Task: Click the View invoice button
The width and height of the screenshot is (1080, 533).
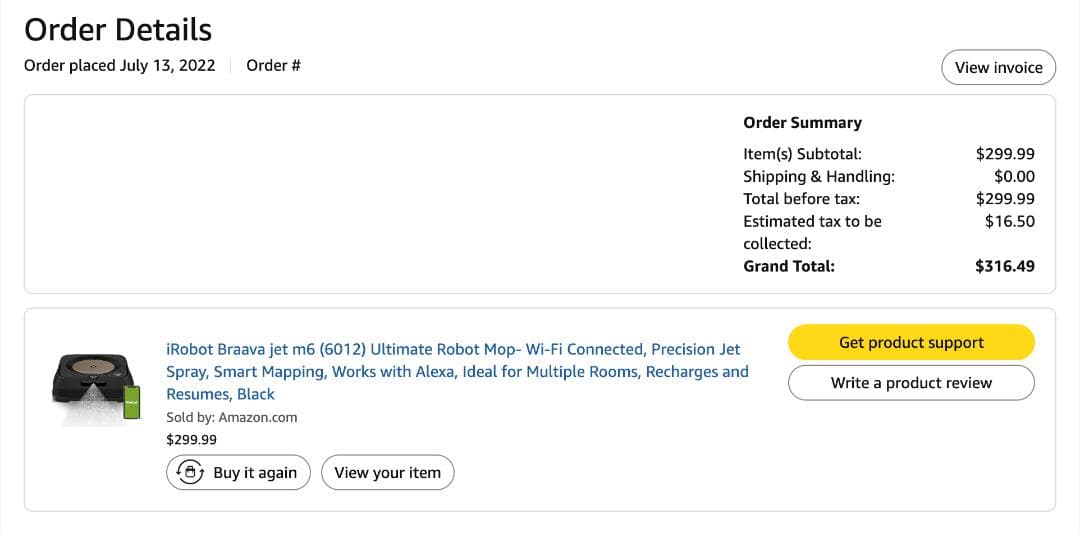Action: (998, 67)
